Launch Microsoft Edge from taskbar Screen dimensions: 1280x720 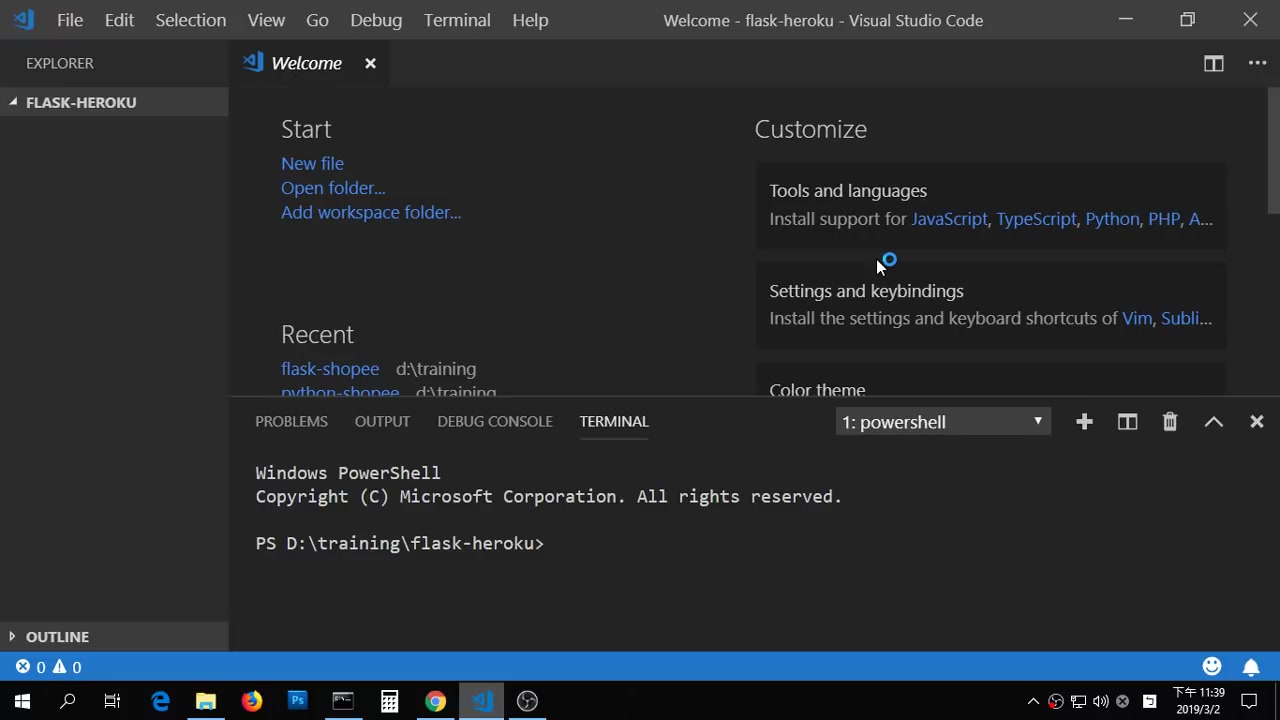click(x=160, y=701)
